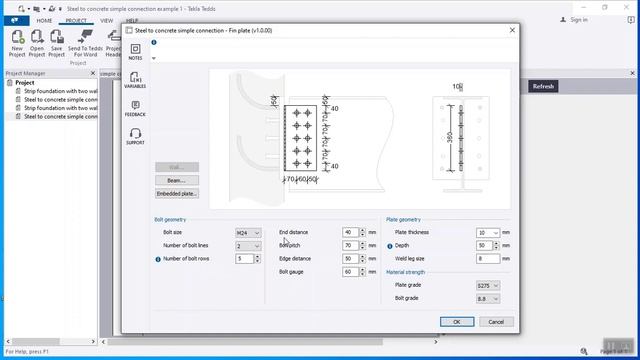The height and width of the screenshot is (360, 640).
Task: Click the Sign in user icon
Action: tap(563, 20)
